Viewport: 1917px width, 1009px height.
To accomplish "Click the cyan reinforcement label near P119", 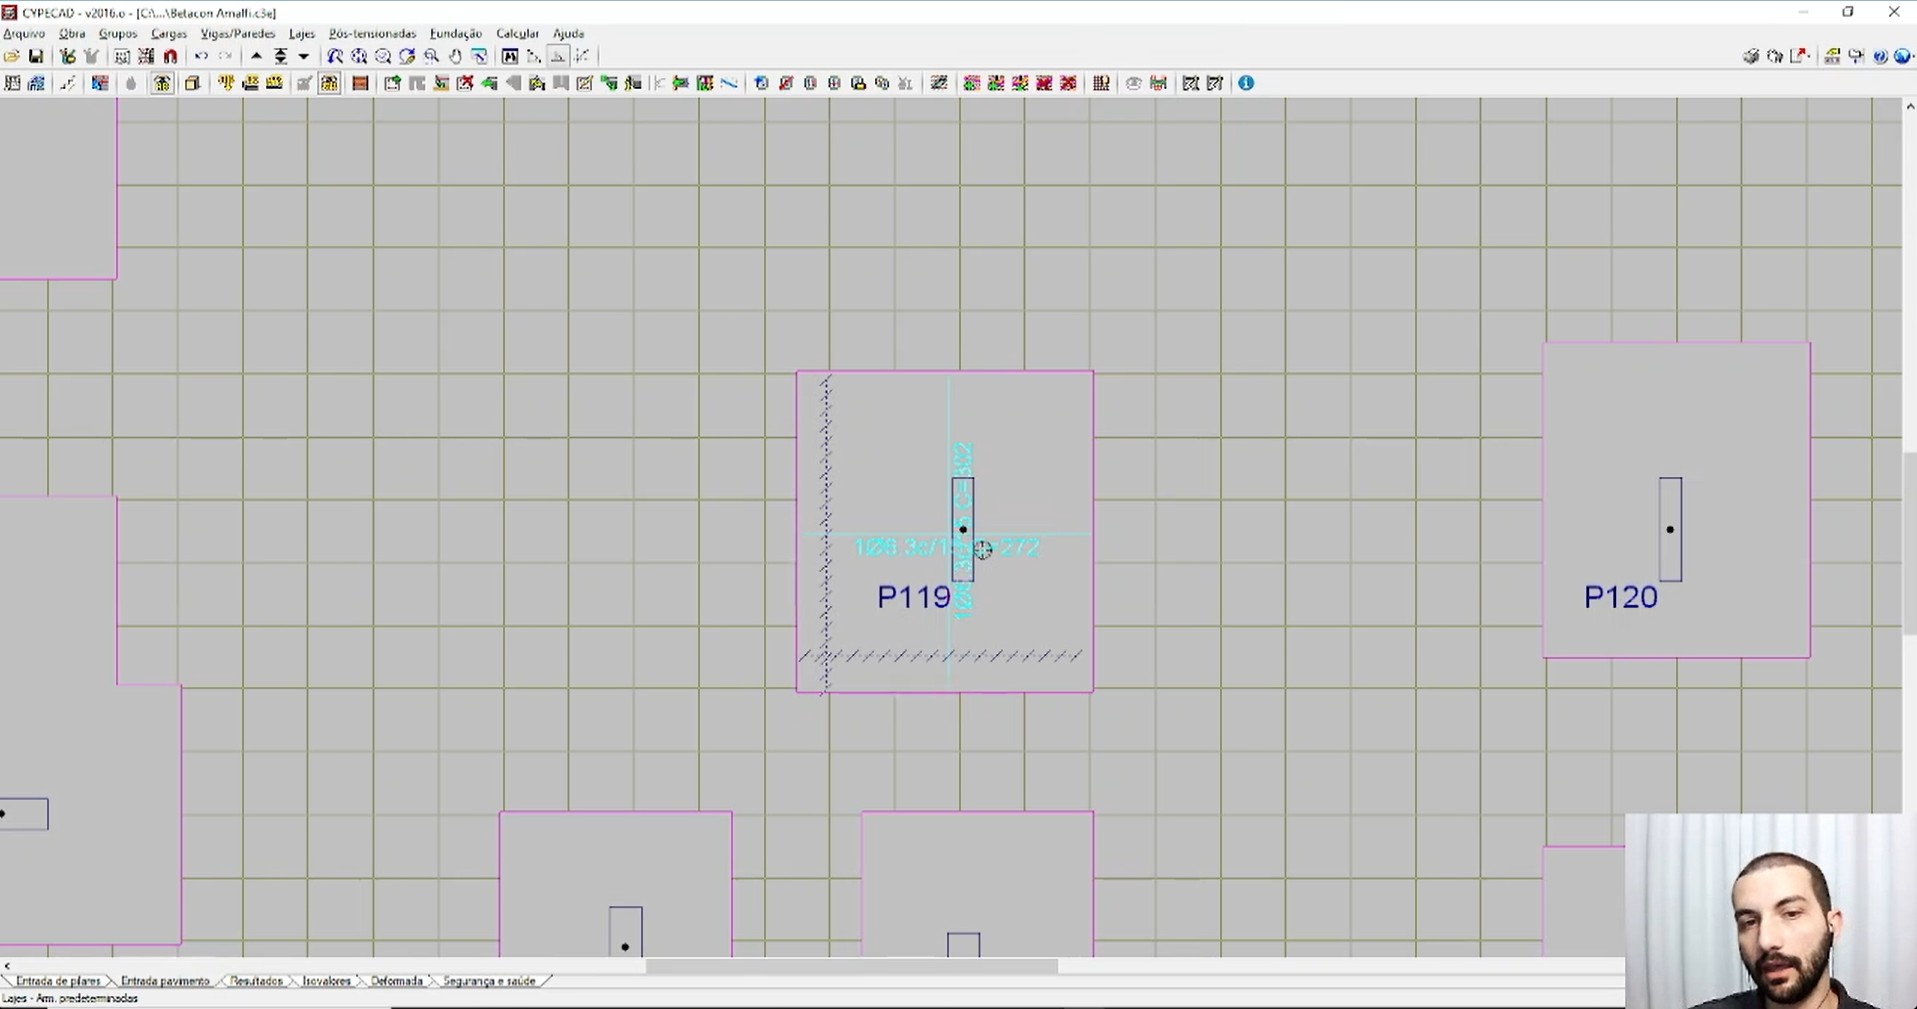I will pyautogui.click(x=946, y=547).
